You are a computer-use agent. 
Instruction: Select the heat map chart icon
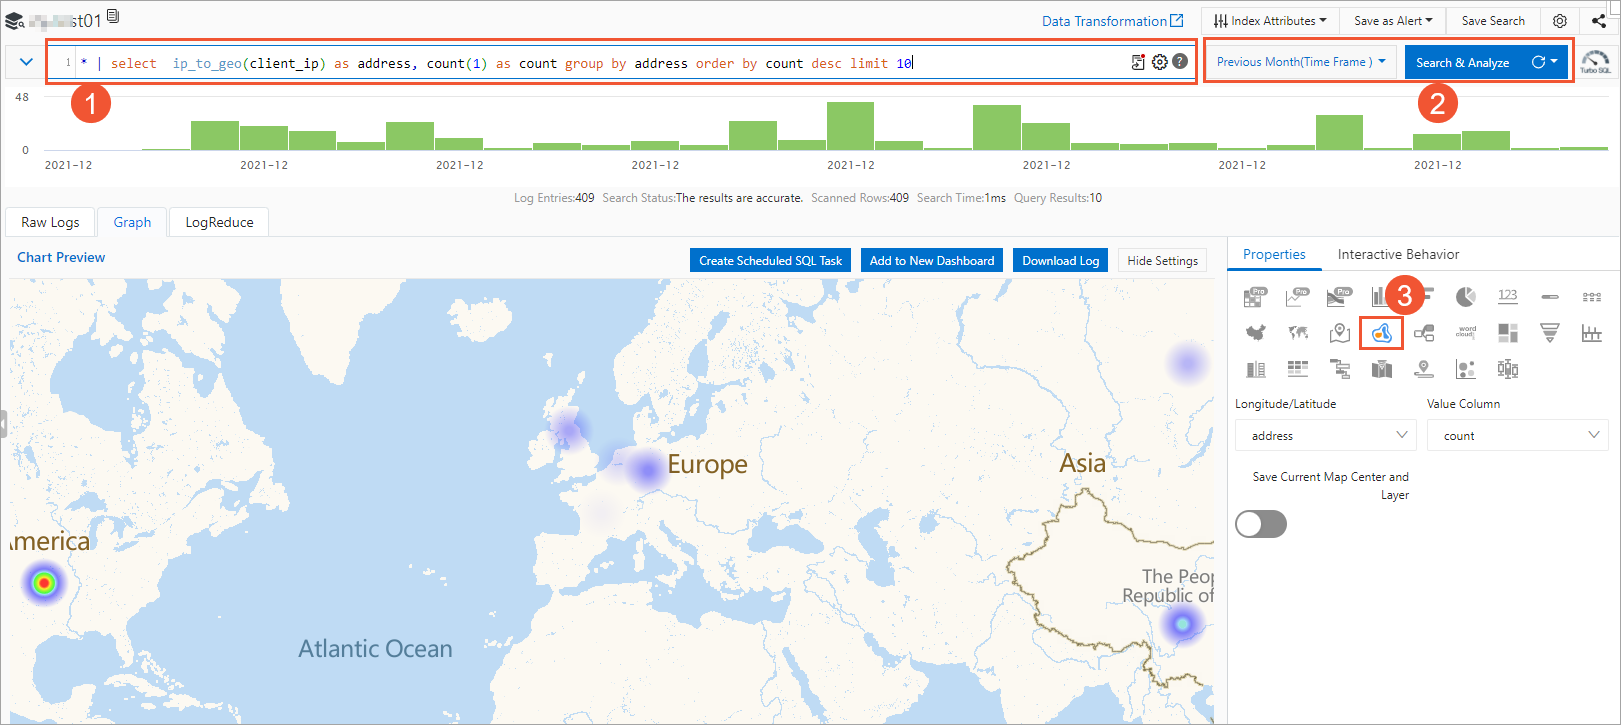coord(1382,333)
